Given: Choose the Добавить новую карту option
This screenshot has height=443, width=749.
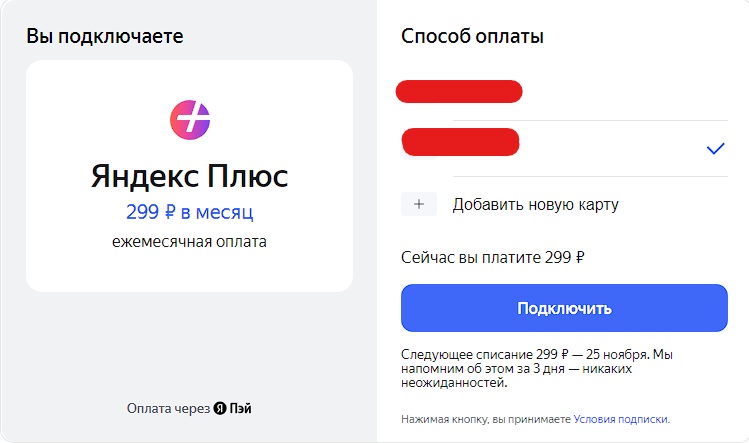Looking at the screenshot, I should pos(535,205).
